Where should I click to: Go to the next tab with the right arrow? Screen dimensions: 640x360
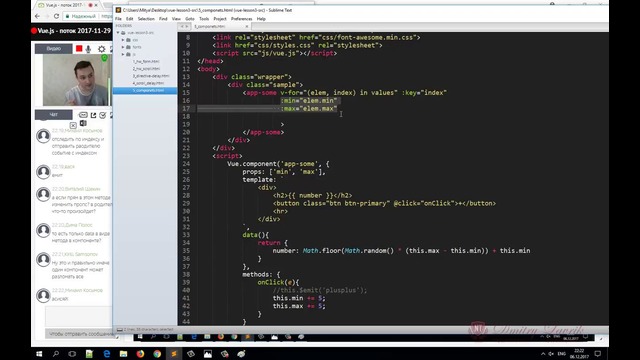coord(187,27)
